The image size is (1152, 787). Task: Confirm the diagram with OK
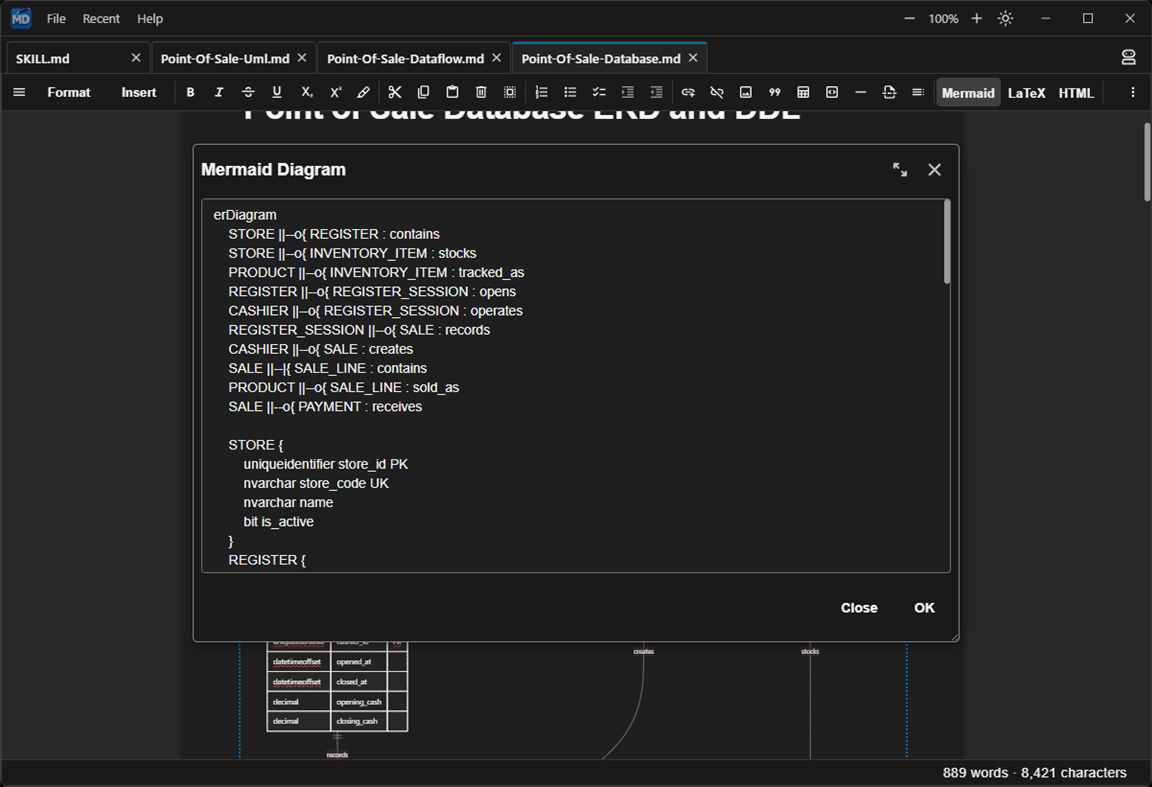click(x=924, y=608)
